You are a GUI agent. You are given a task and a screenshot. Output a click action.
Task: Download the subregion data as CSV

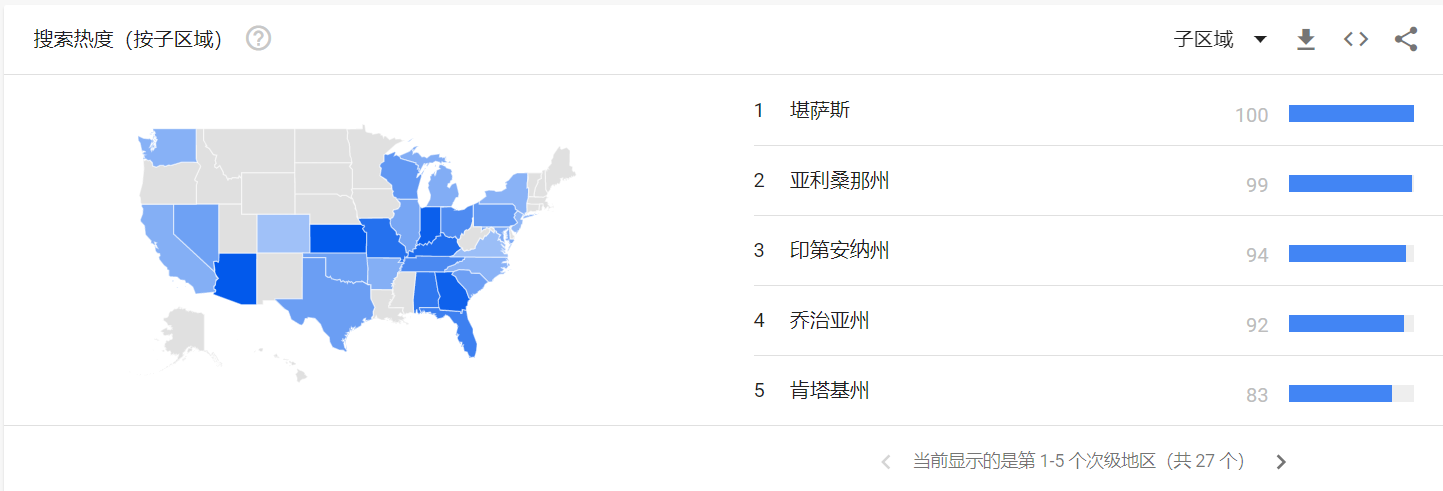tap(1305, 39)
